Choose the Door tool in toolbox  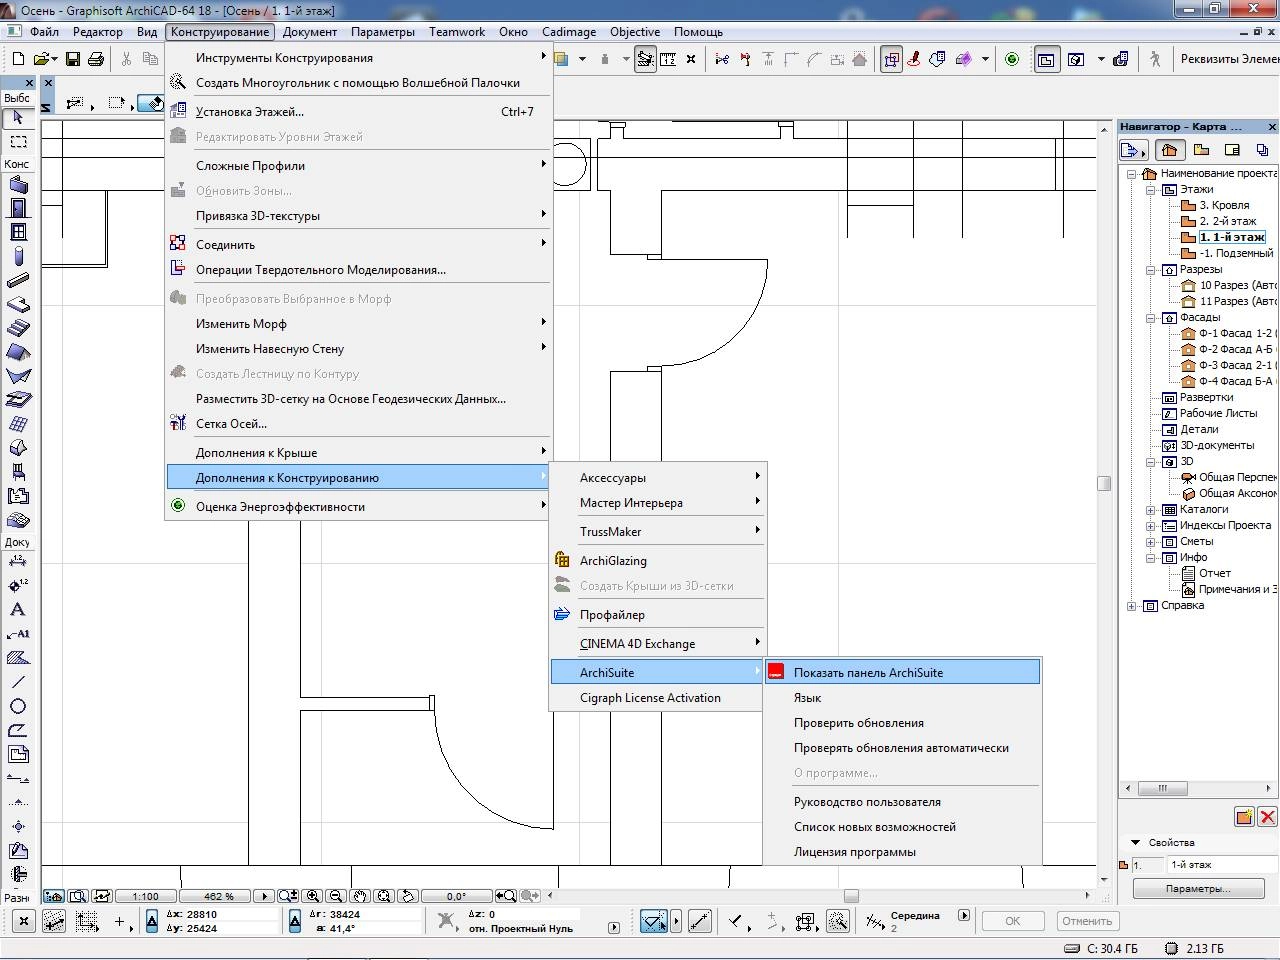pyautogui.click(x=18, y=208)
